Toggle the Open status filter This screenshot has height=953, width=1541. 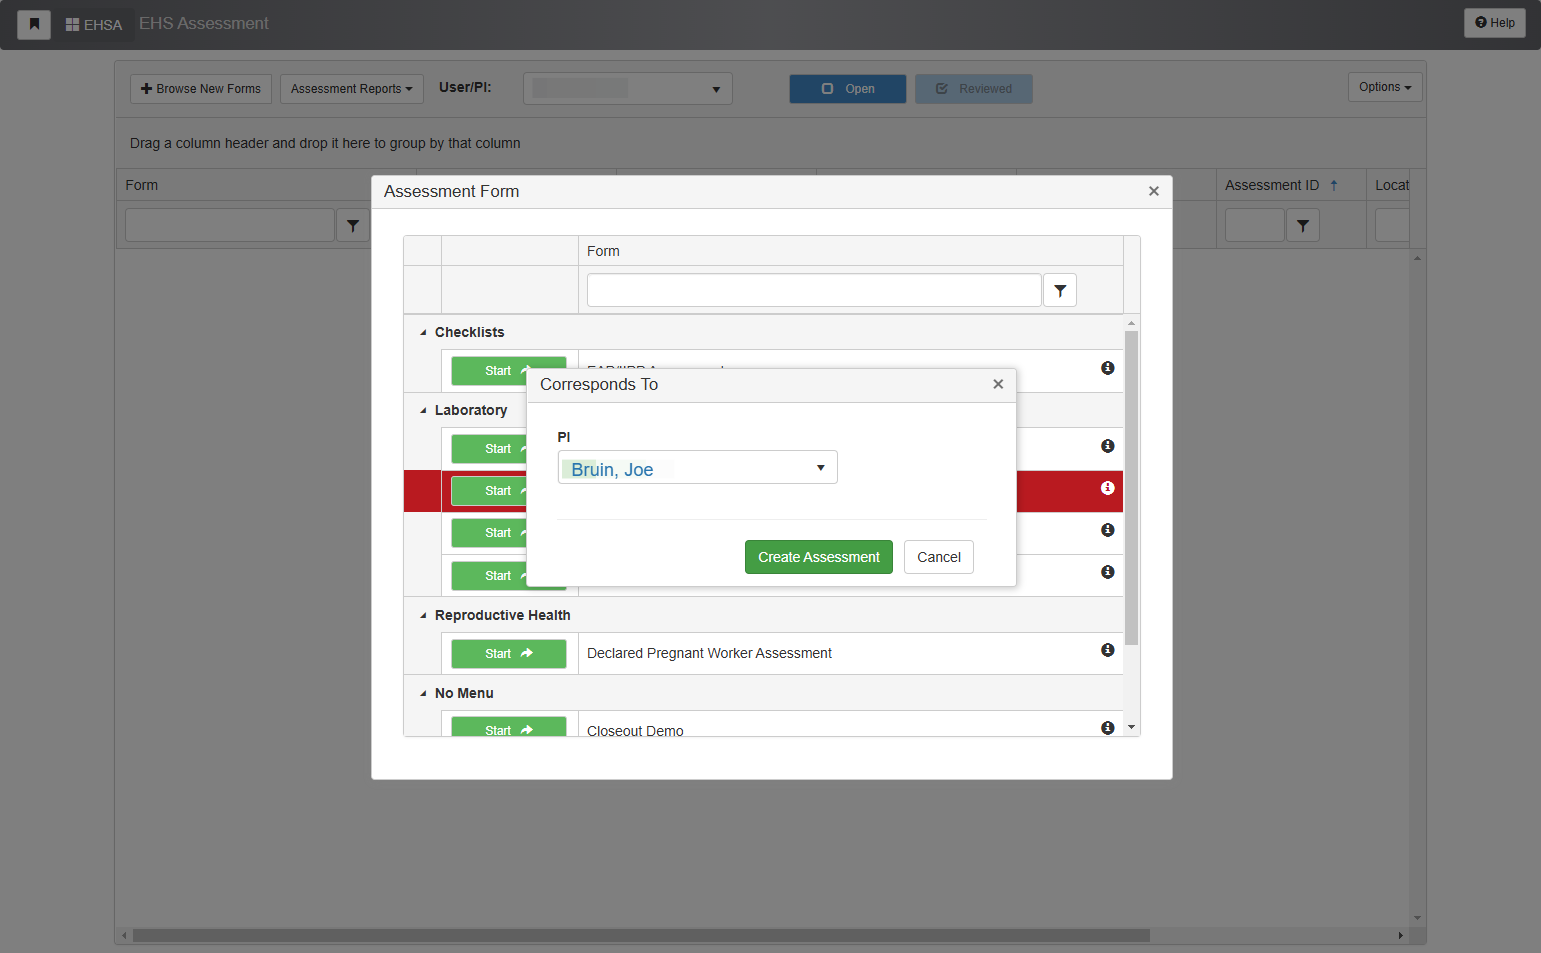click(x=848, y=89)
